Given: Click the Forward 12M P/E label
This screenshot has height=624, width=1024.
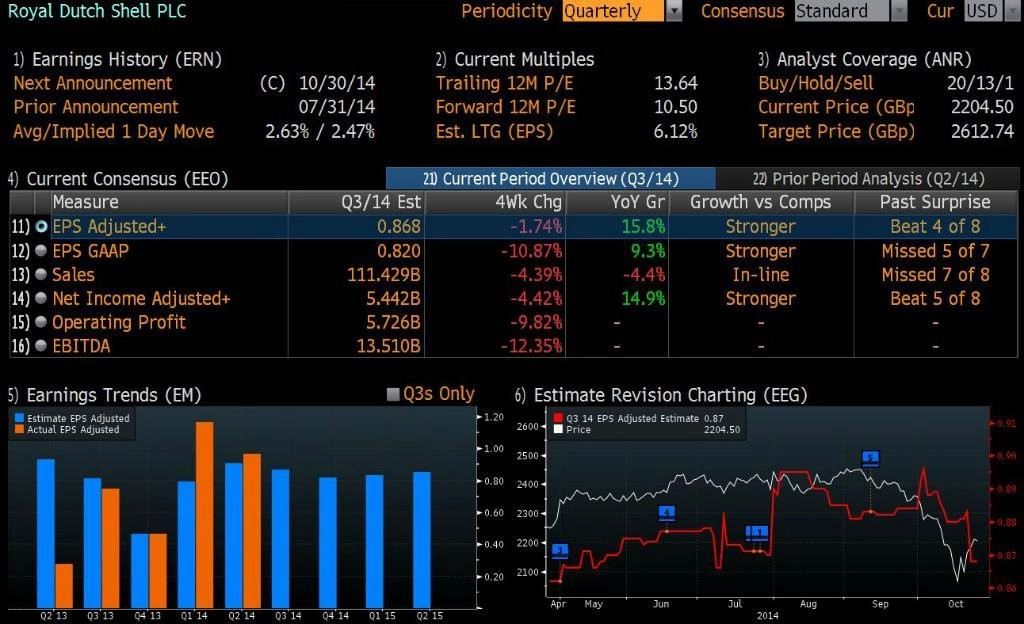Looking at the screenshot, I should tap(505, 107).
